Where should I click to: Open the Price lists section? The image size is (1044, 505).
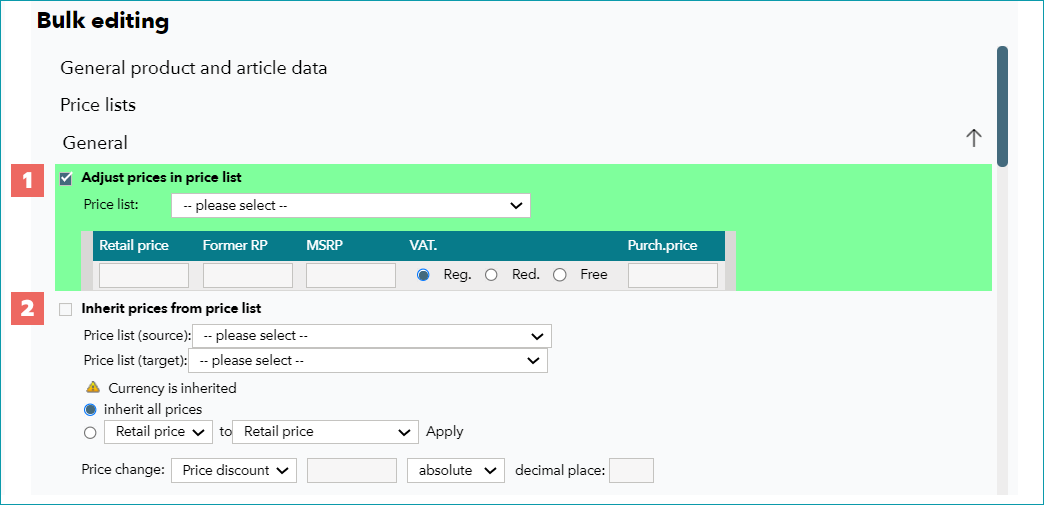click(98, 105)
